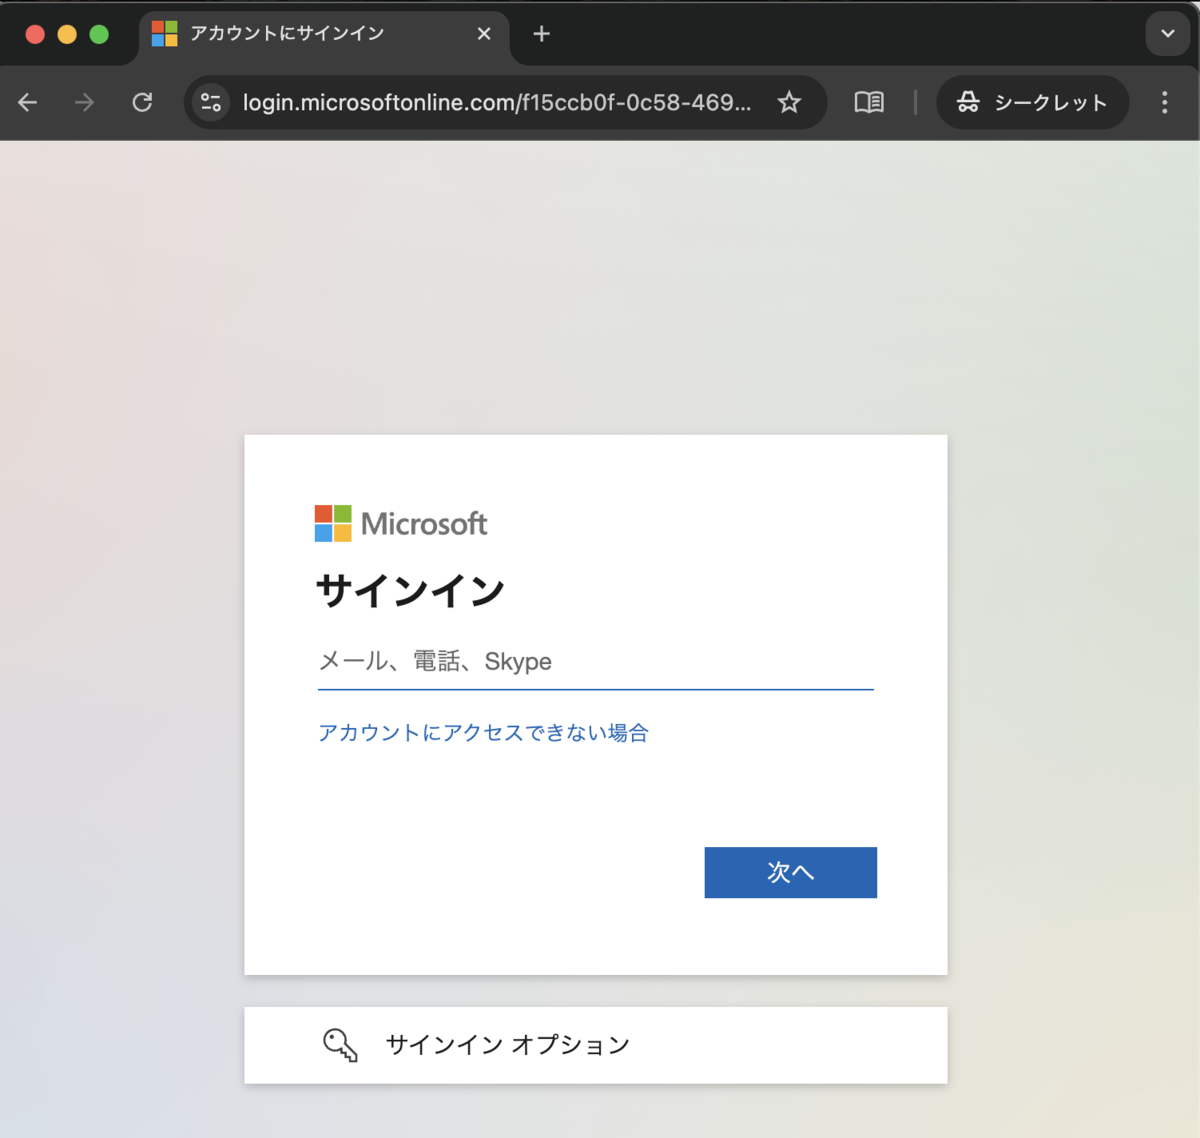
Task: Click the login.microsoftonline.com URL in address bar
Action: tap(497, 102)
